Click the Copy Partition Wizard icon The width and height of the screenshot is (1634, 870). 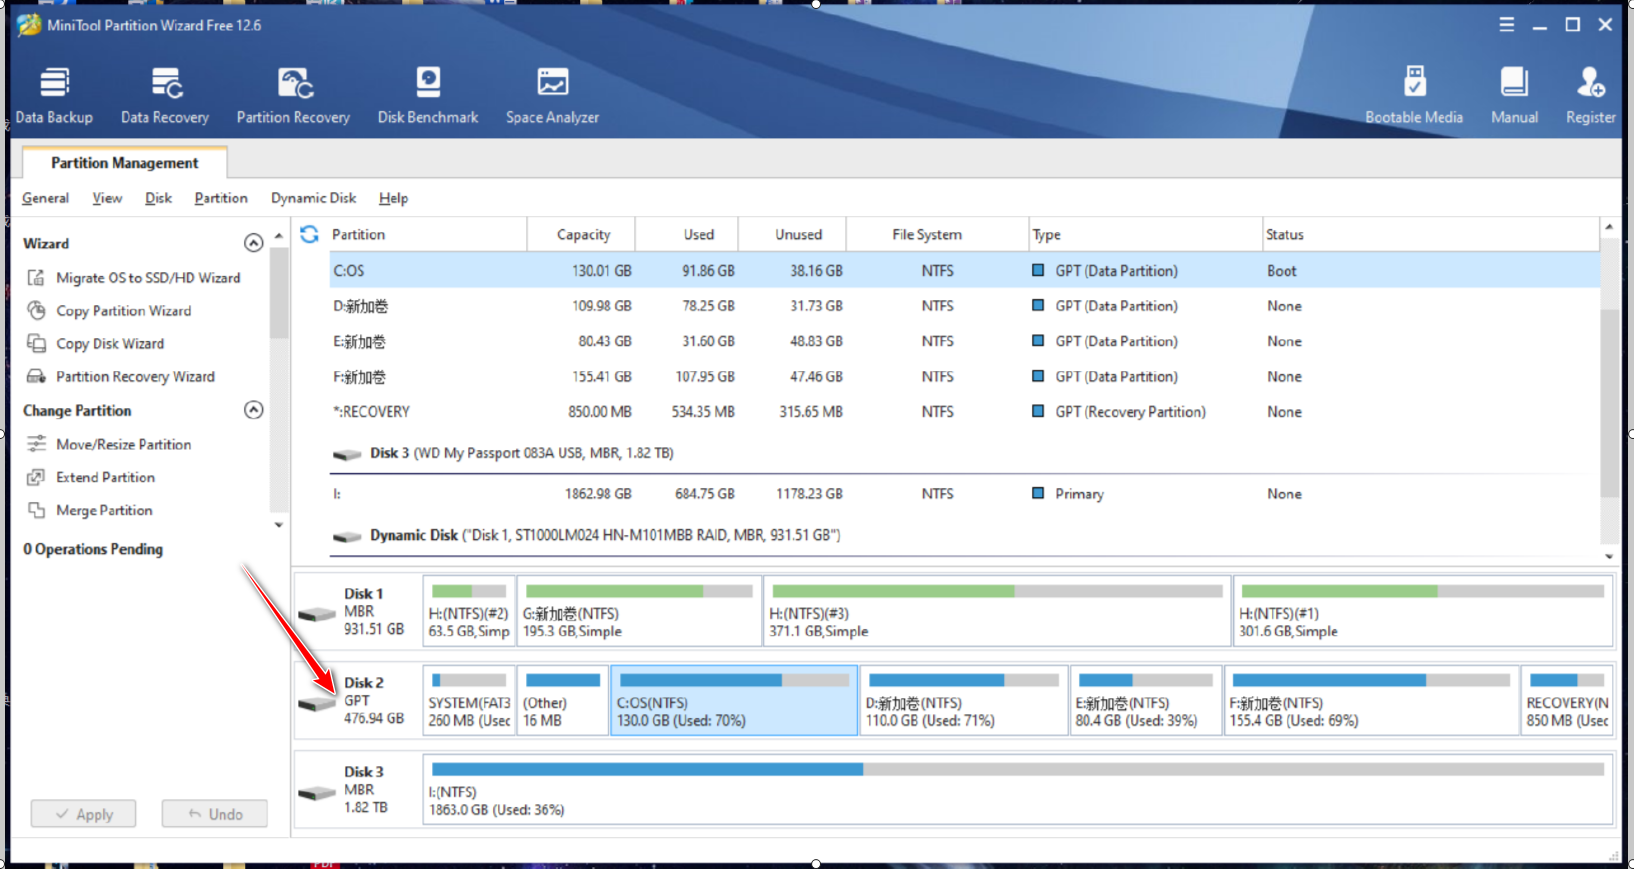pyautogui.click(x=36, y=310)
